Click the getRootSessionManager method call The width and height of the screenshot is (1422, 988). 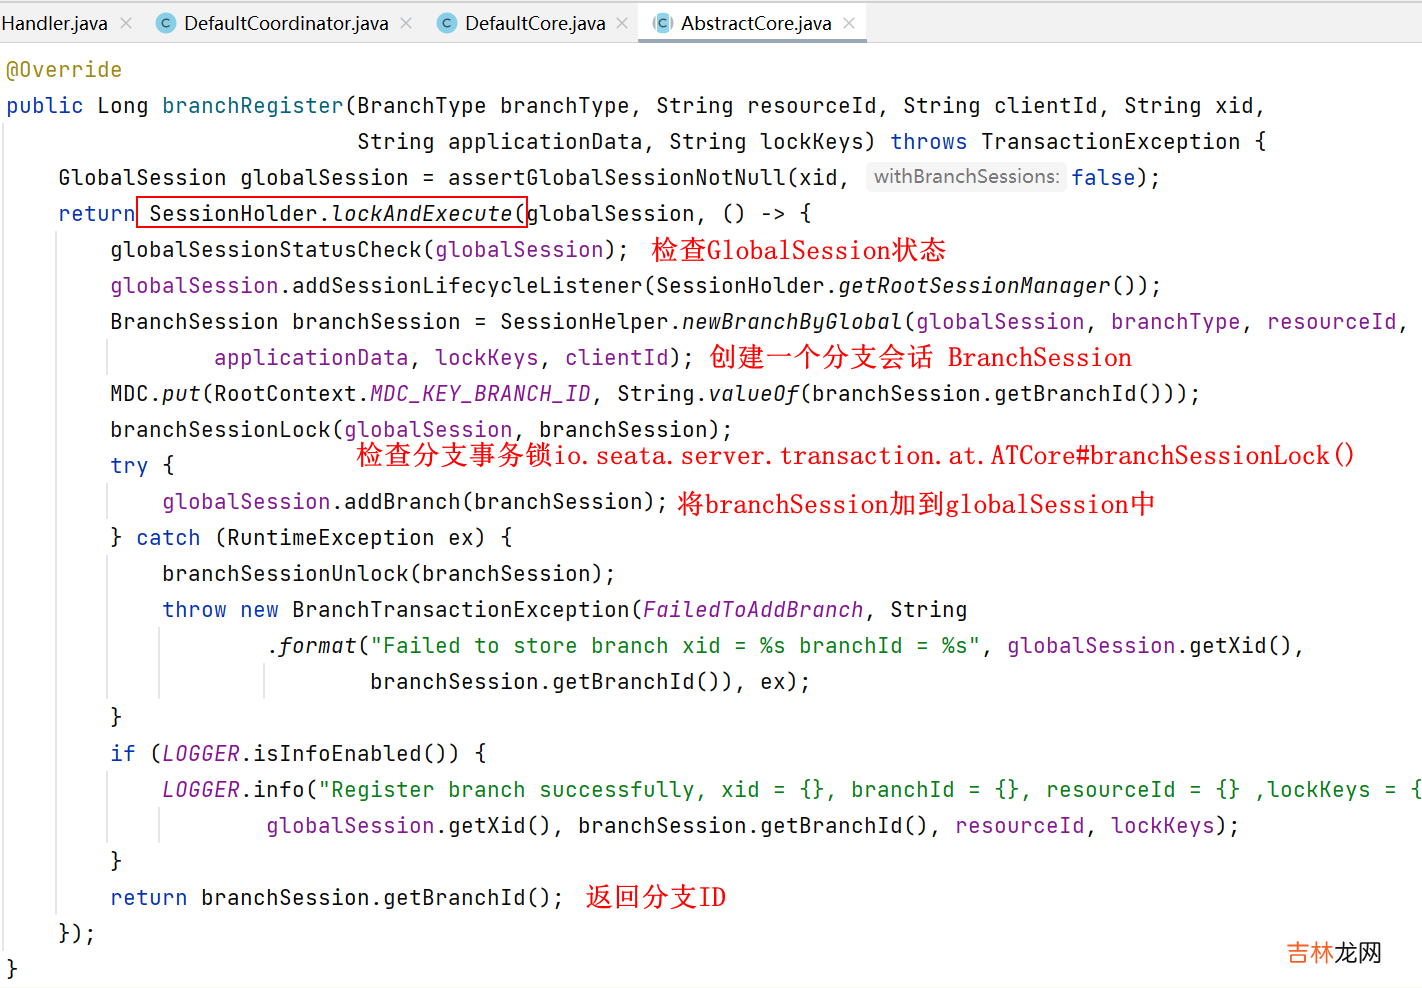click(x=974, y=286)
